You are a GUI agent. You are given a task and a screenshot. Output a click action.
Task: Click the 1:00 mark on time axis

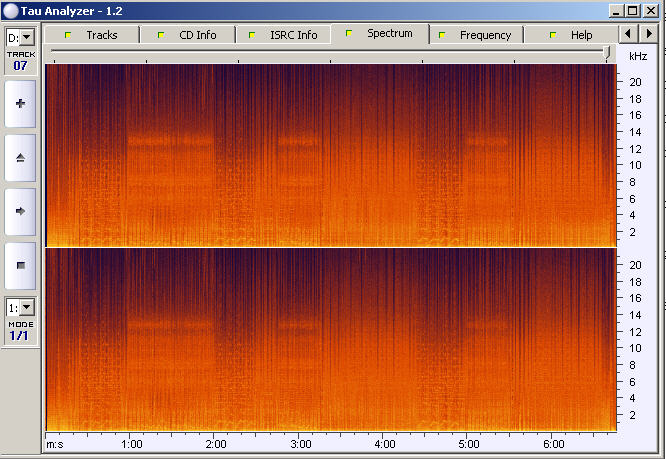[131, 443]
